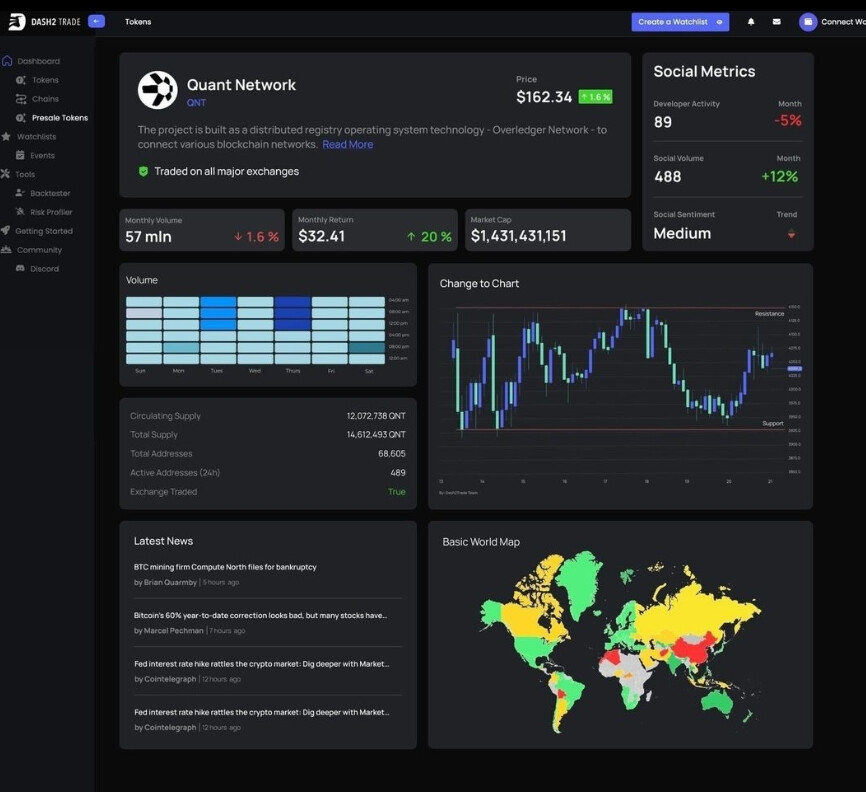Open Chains in the sidebar
866x792 pixels.
tap(45, 99)
